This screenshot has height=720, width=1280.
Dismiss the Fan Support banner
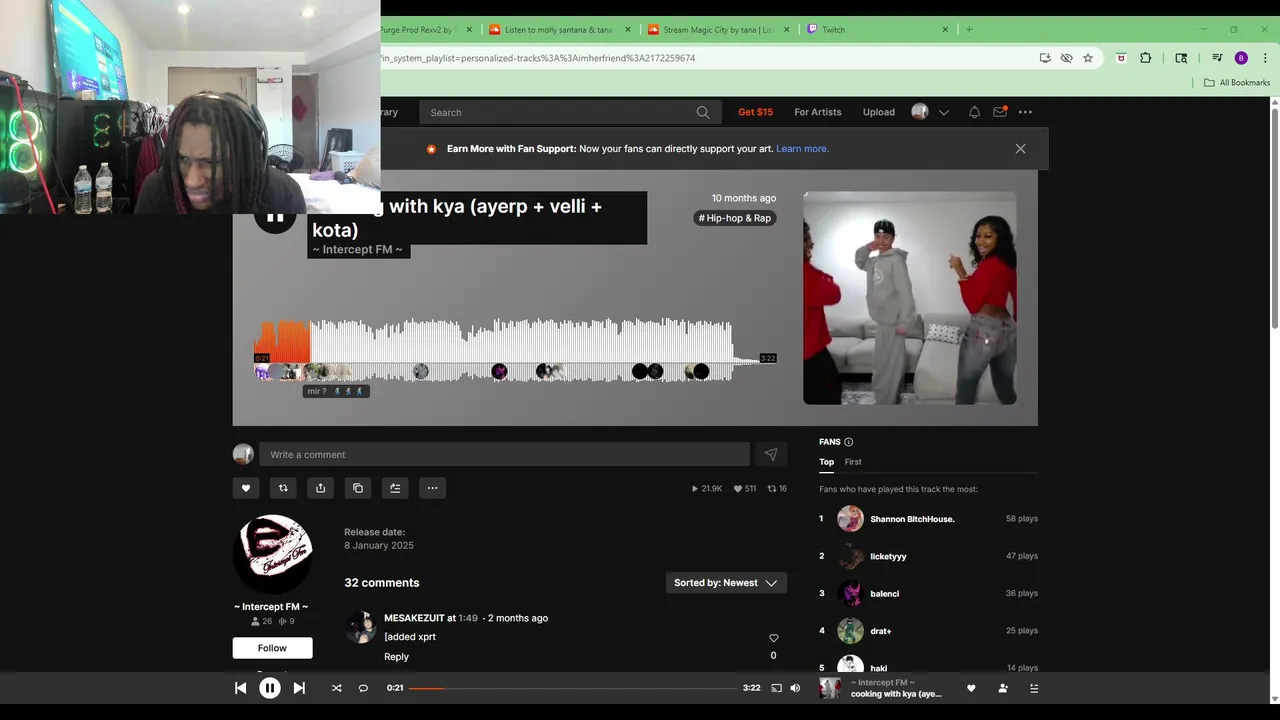[x=1020, y=149]
